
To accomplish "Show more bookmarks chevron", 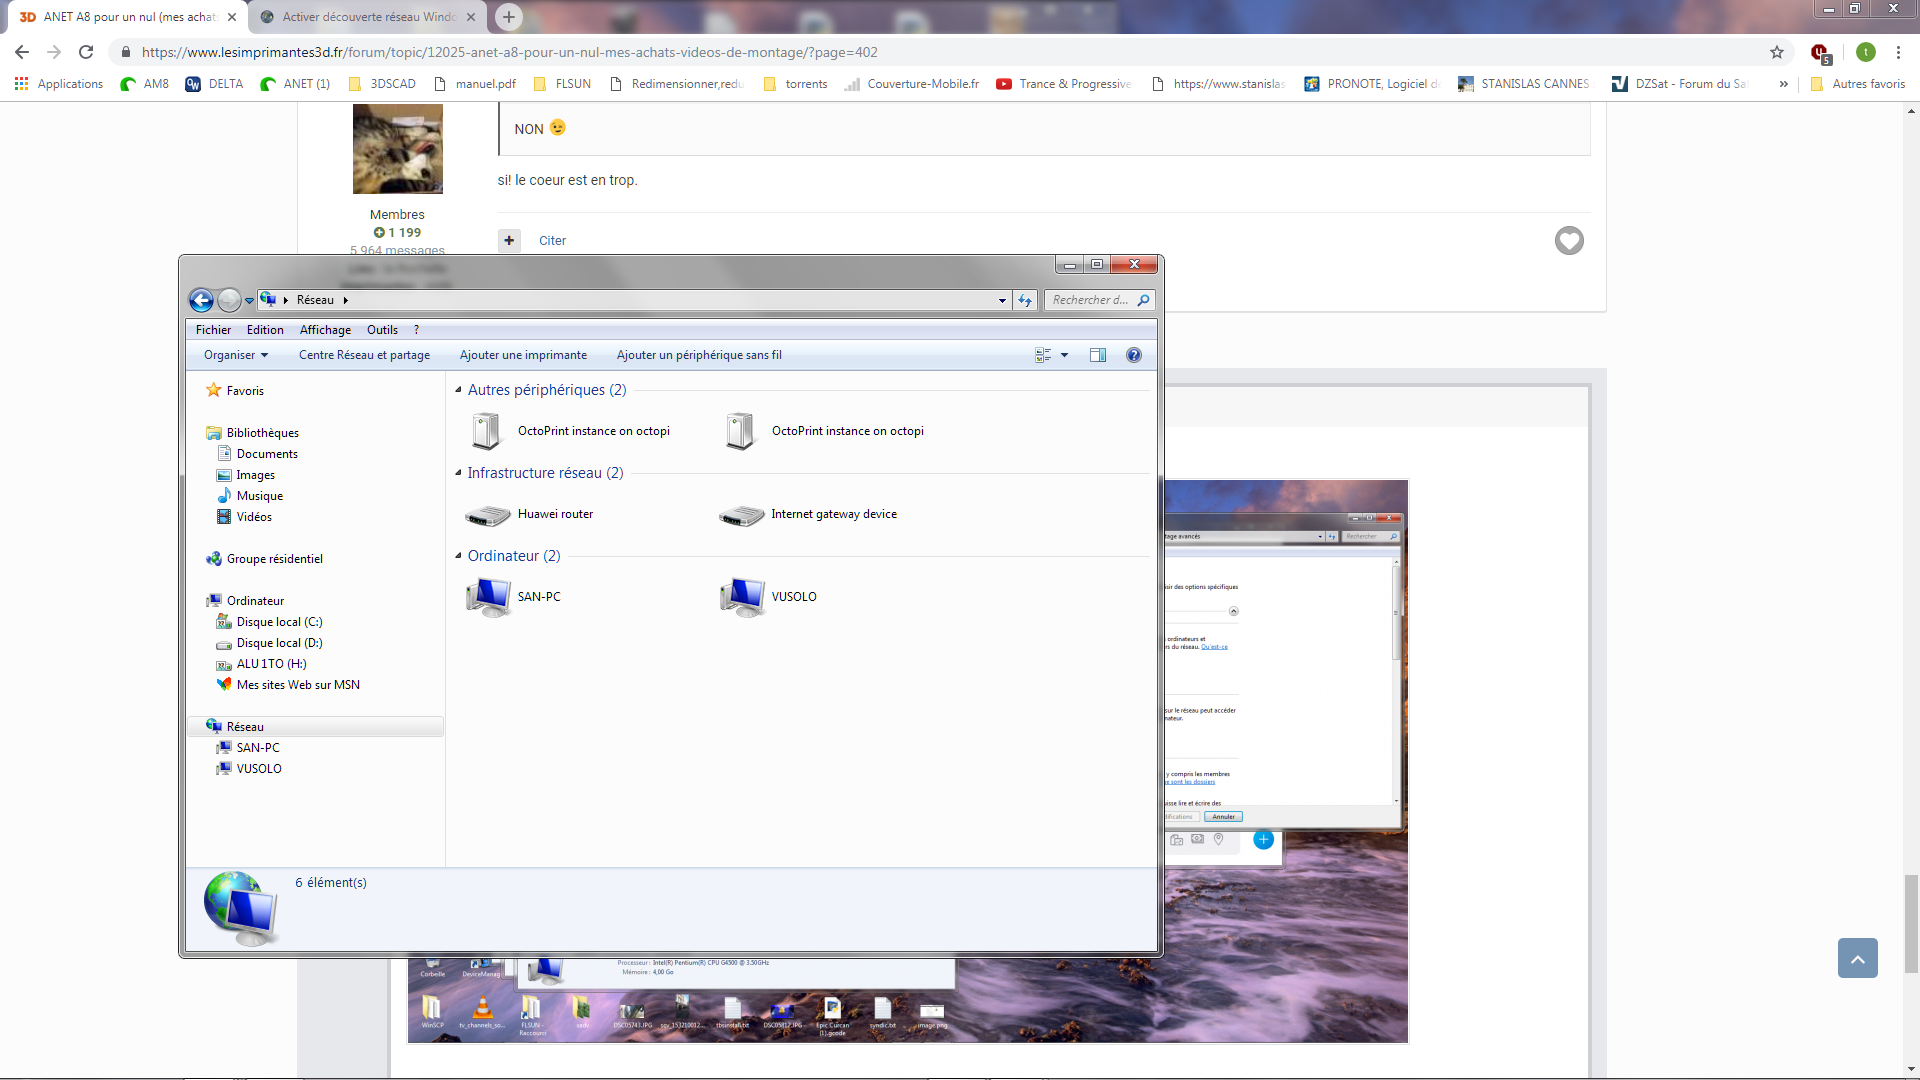I will coord(1783,84).
